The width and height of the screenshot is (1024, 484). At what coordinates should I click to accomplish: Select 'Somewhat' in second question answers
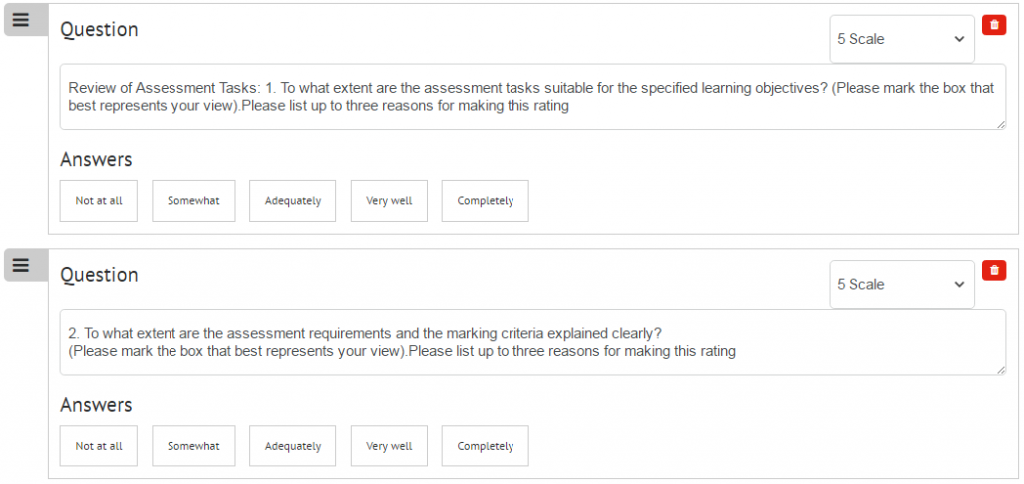point(194,447)
